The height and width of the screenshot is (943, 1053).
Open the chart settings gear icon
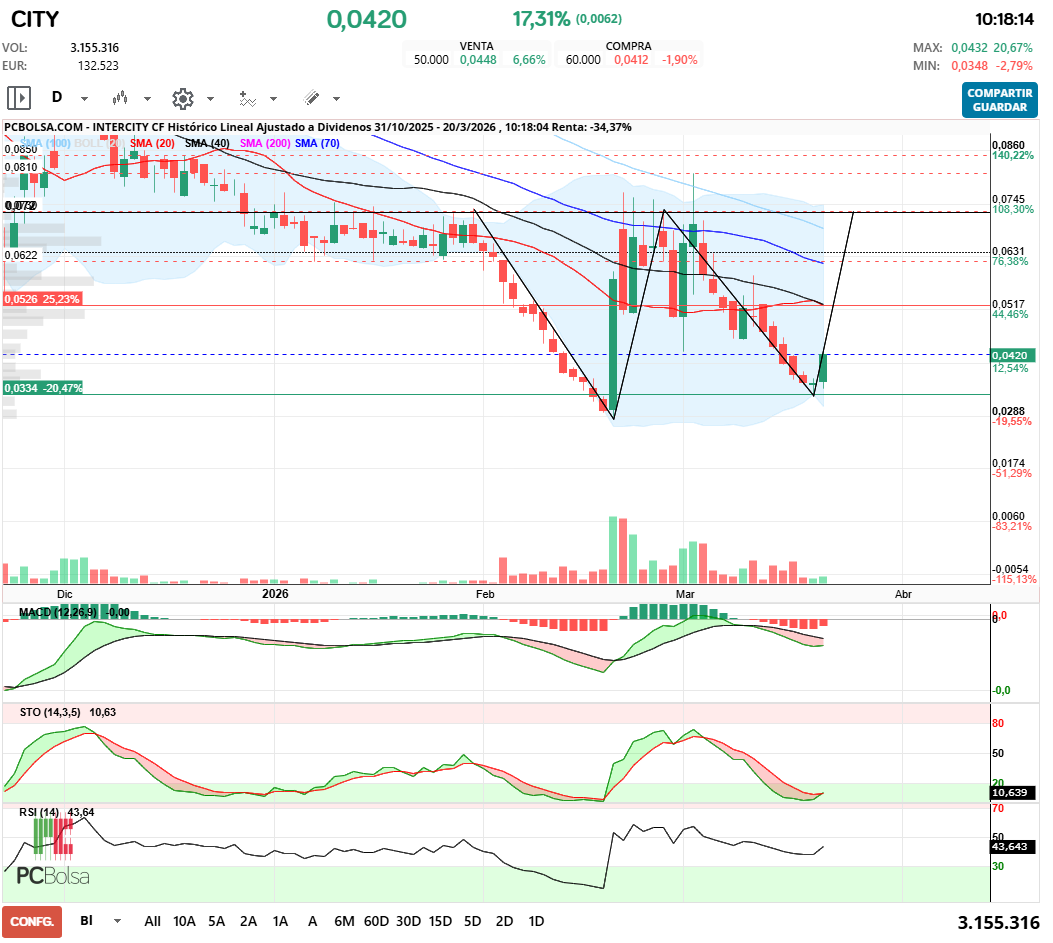[x=182, y=98]
